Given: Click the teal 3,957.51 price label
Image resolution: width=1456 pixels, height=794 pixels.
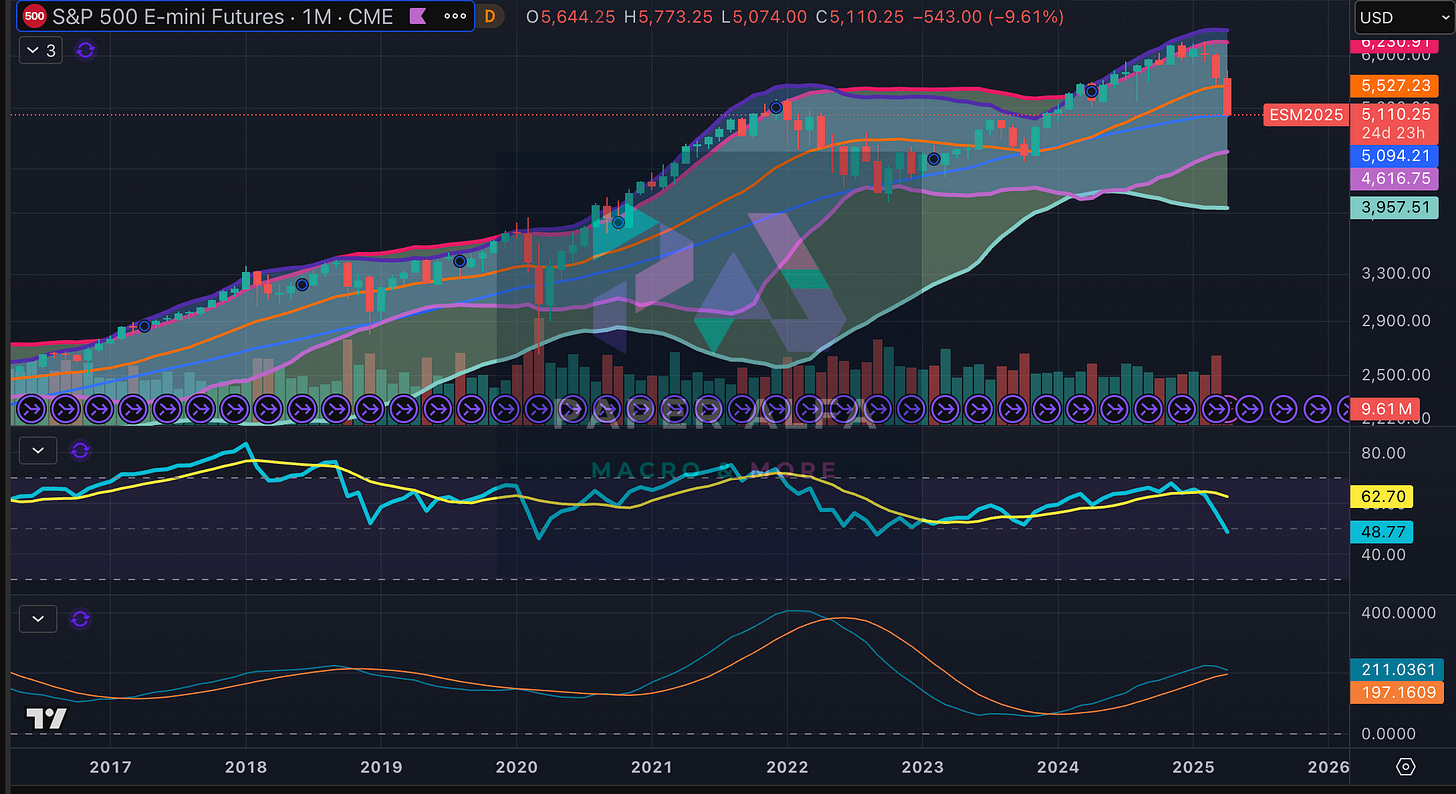Looking at the screenshot, I should coord(1393,208).
